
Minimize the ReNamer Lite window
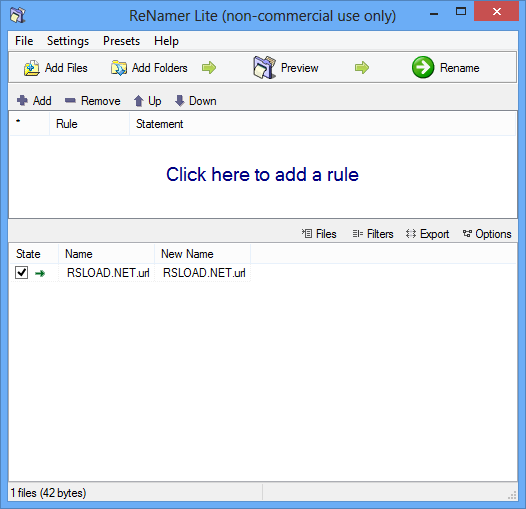click(x=434, y=13)
